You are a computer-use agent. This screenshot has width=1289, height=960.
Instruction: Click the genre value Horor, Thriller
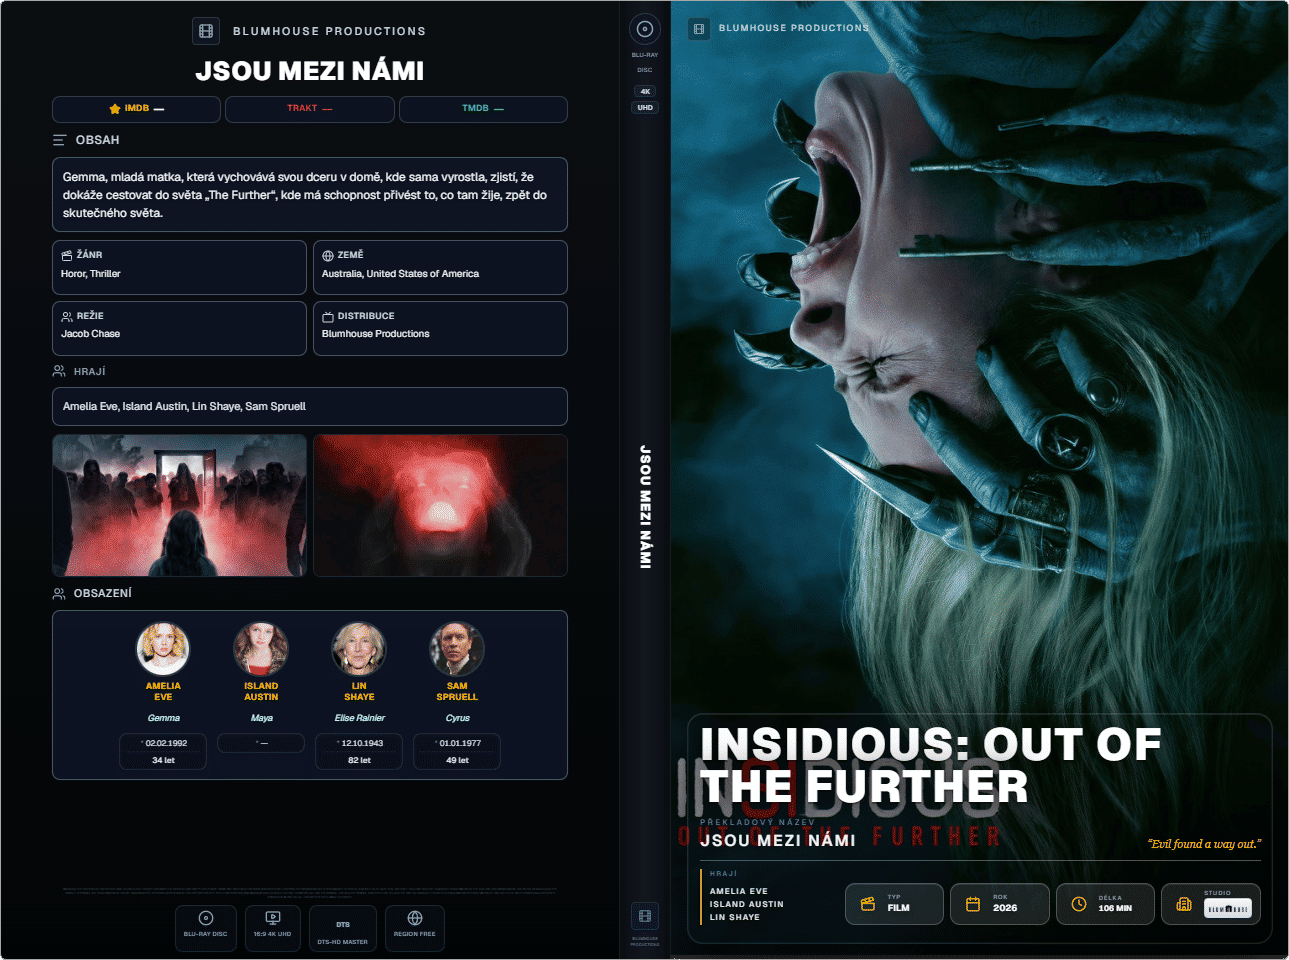(x=91, y=274)
